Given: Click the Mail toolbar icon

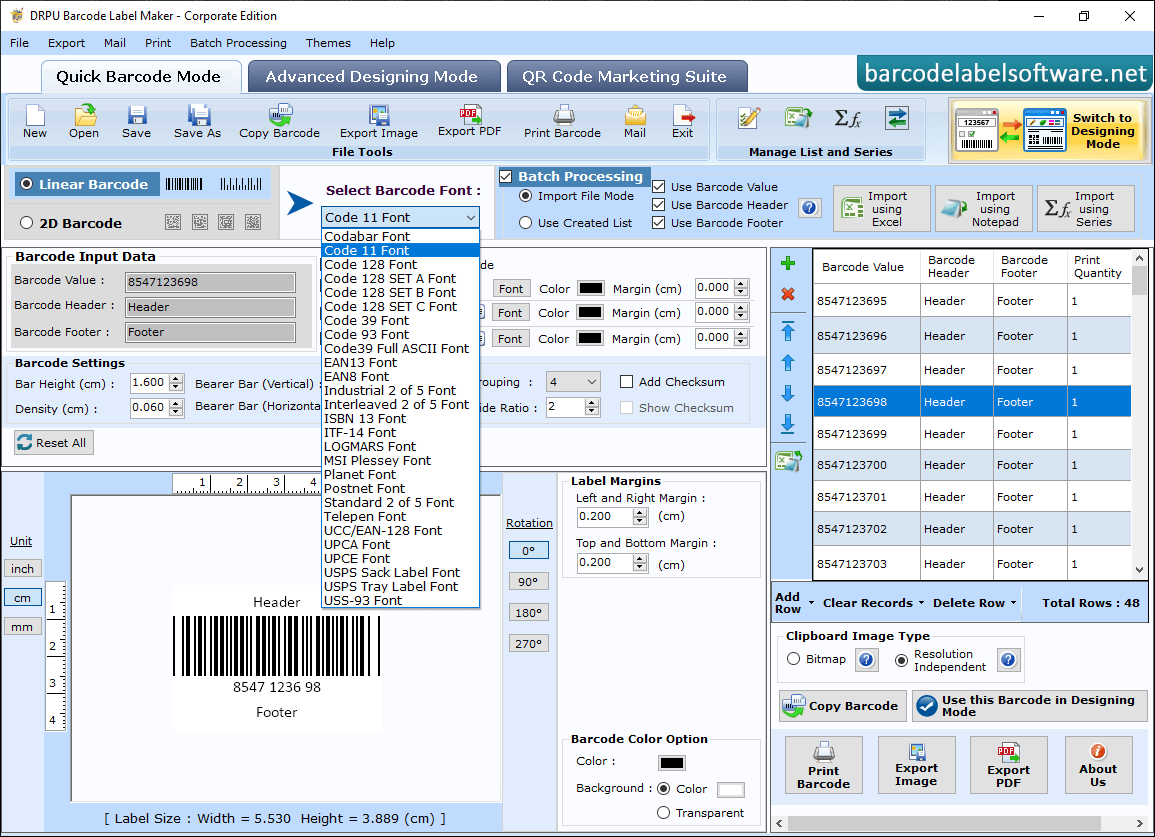Looking at the screenshot, I should [635, 121].
